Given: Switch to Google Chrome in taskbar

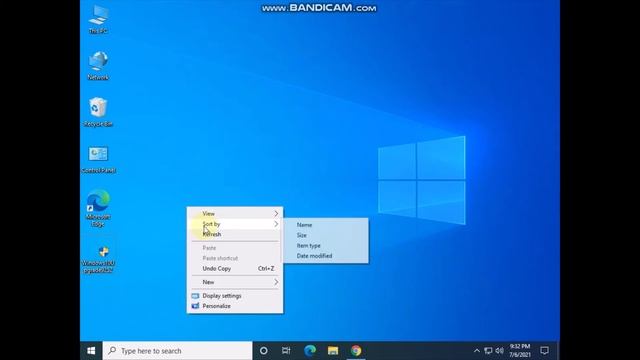Looking at the screenshot, I should (x=356, y=351).
